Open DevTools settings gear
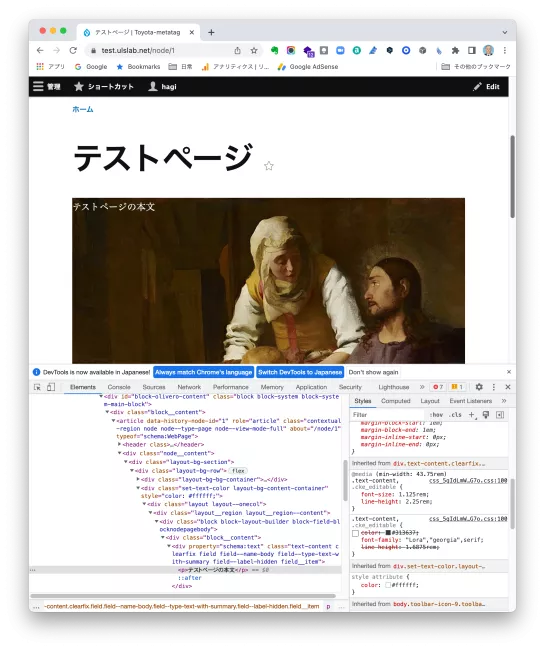This screenshot has width=545, height=650. pos(479,387)
